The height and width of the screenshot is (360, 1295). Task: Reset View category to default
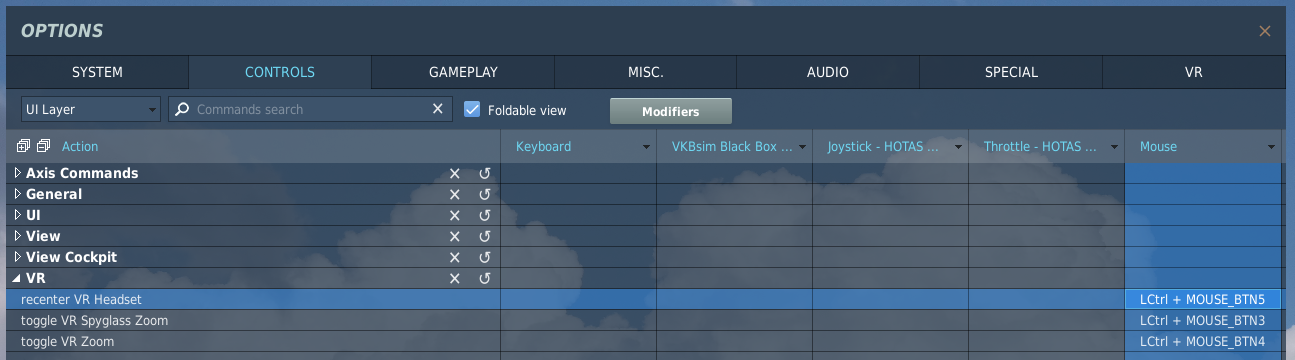pyautogui.click(x=485, y=236)
